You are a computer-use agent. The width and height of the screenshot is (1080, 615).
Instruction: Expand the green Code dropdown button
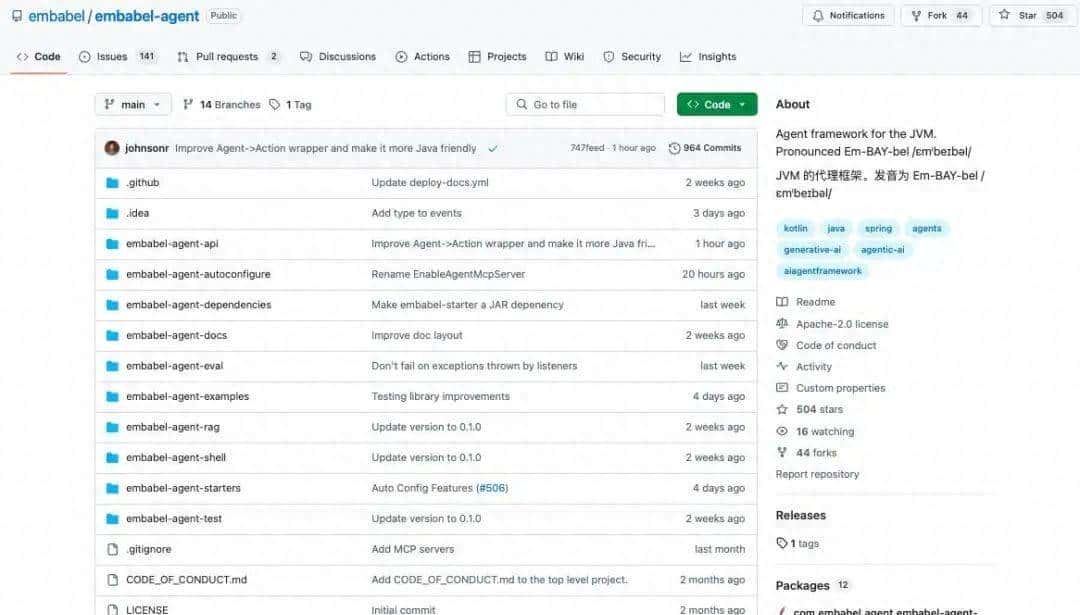(716, 105)
